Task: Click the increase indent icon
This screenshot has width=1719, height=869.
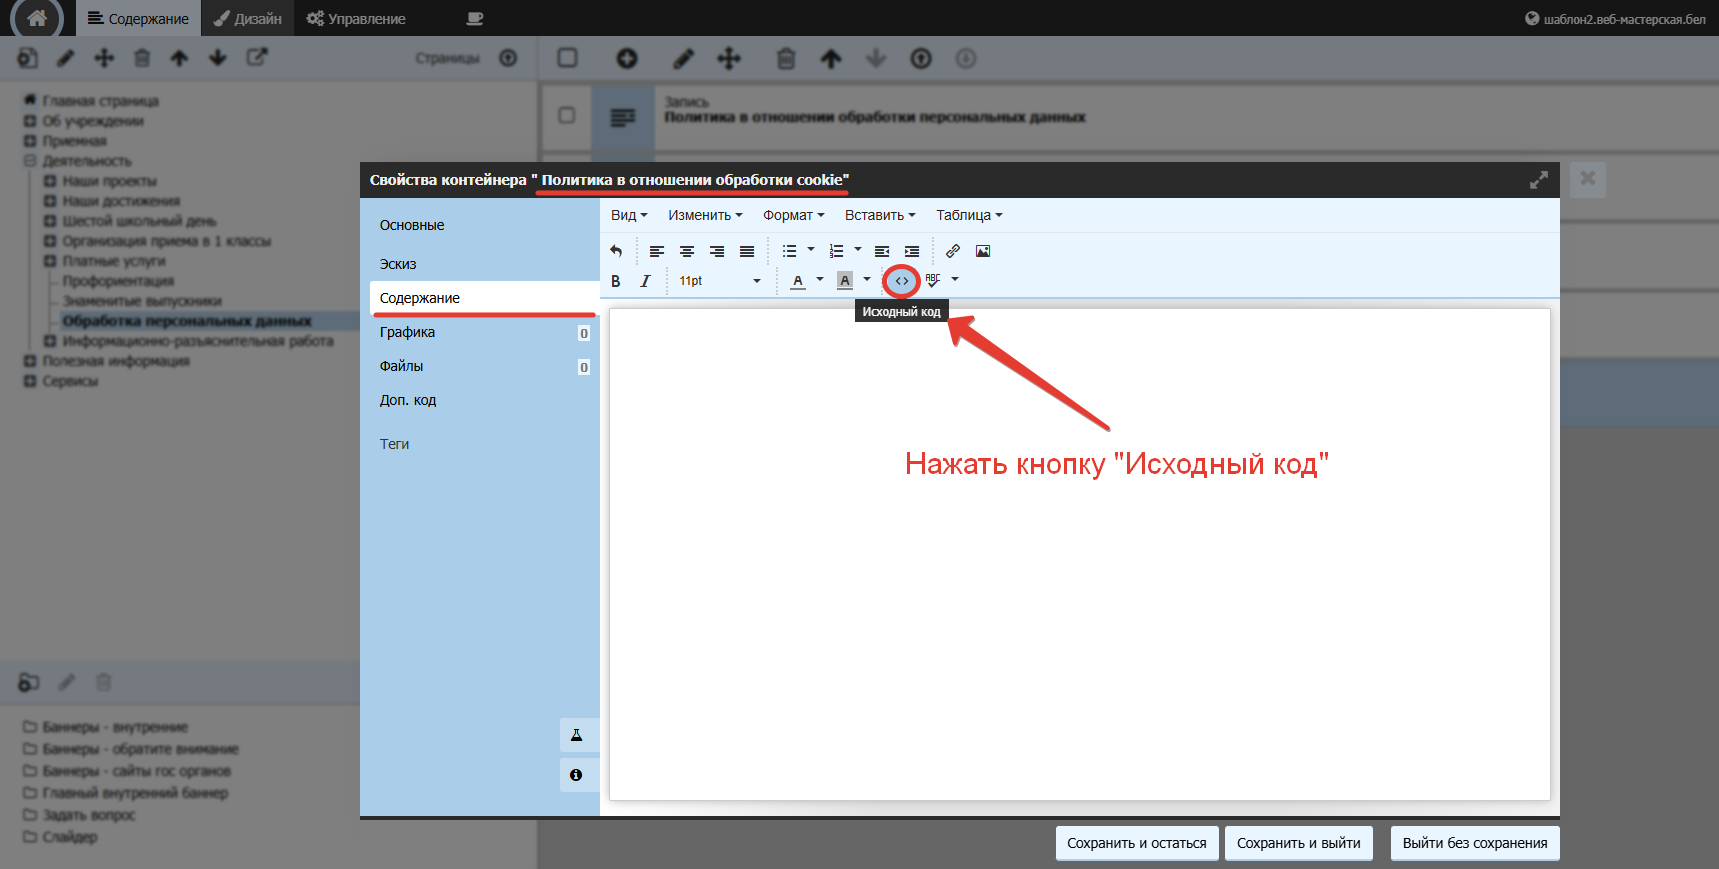Action: tap(912, 251)
